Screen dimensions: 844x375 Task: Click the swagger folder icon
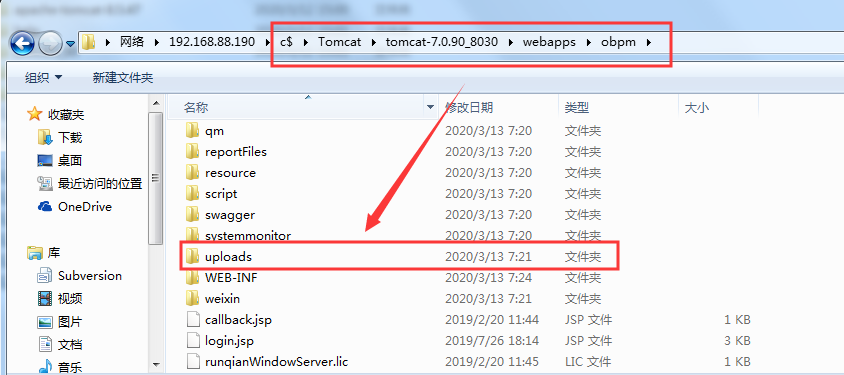click(193, 214)
